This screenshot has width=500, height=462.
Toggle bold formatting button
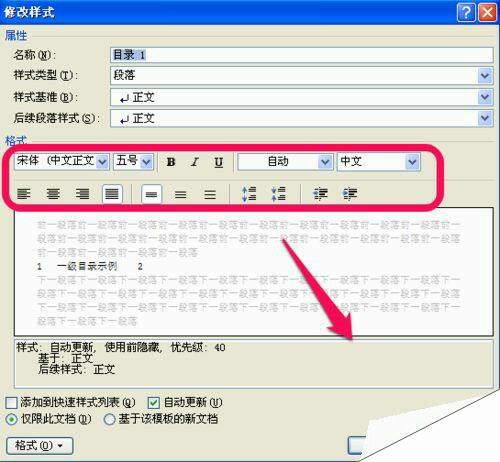[171, 162]
